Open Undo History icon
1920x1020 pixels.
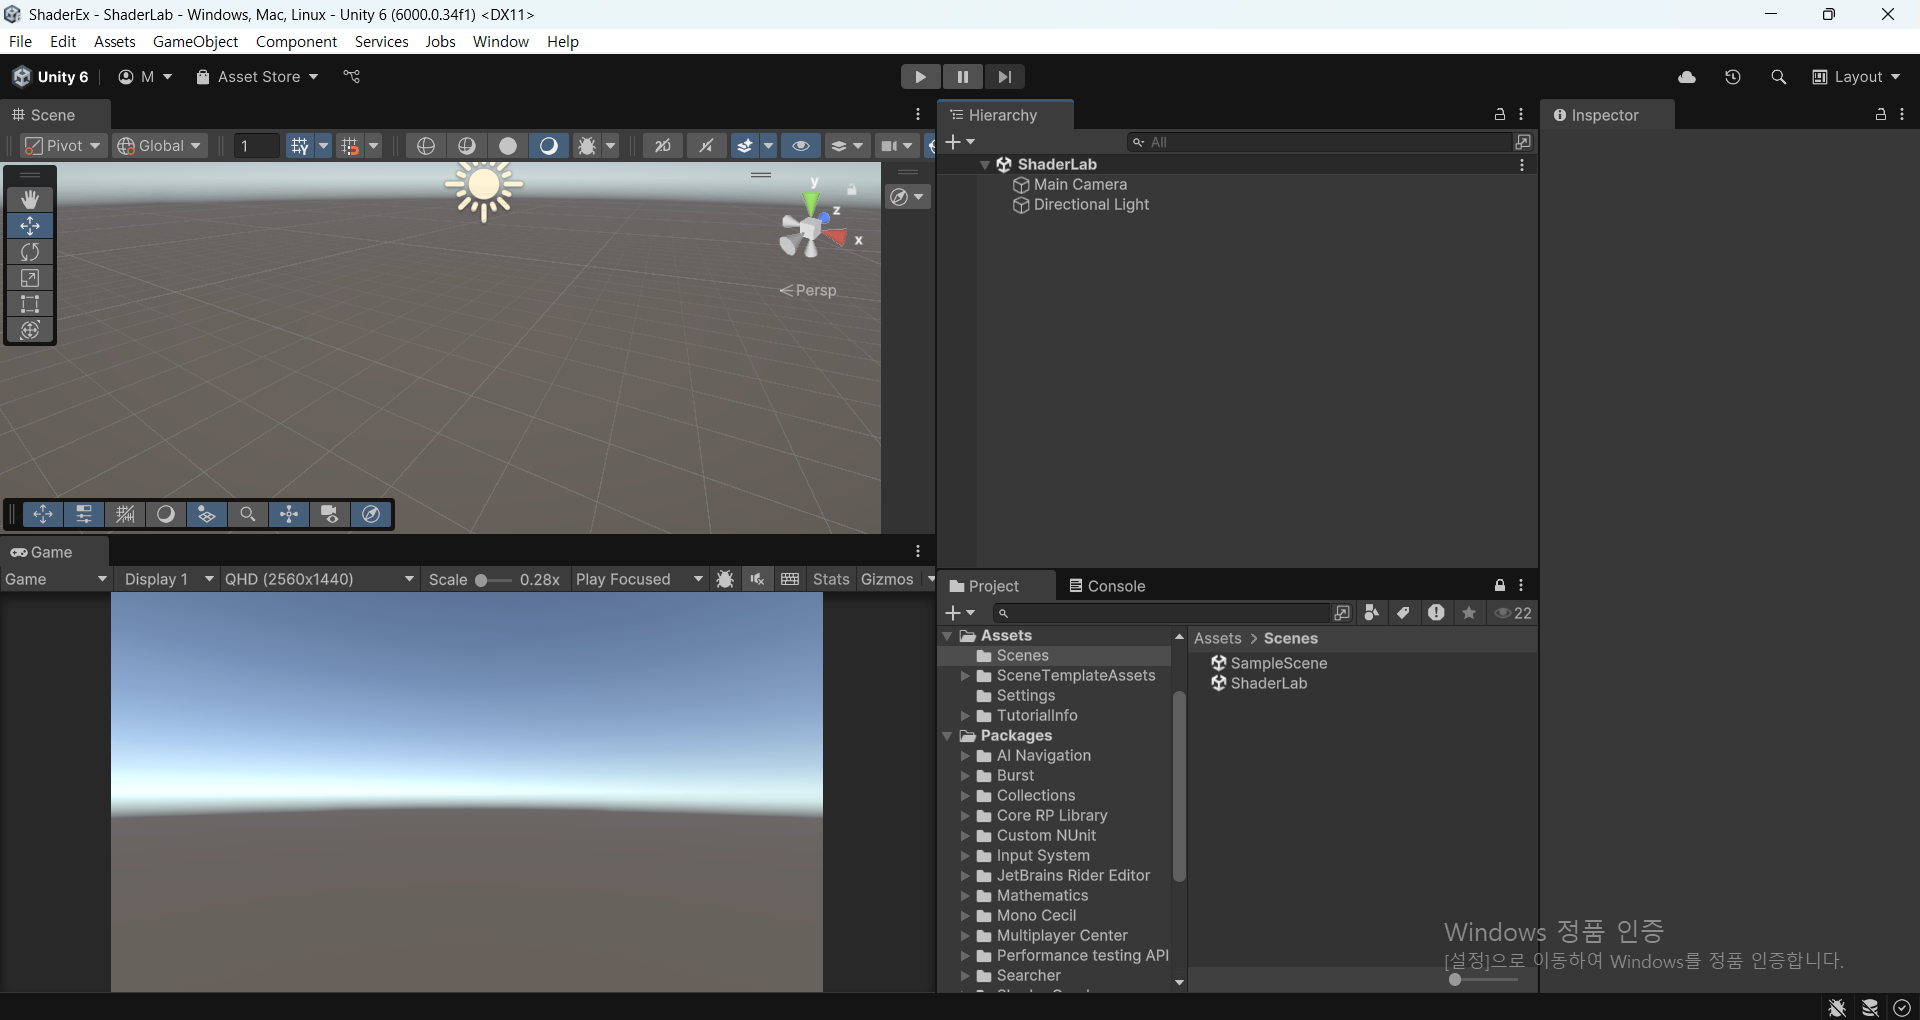(x=1733, y=77)
